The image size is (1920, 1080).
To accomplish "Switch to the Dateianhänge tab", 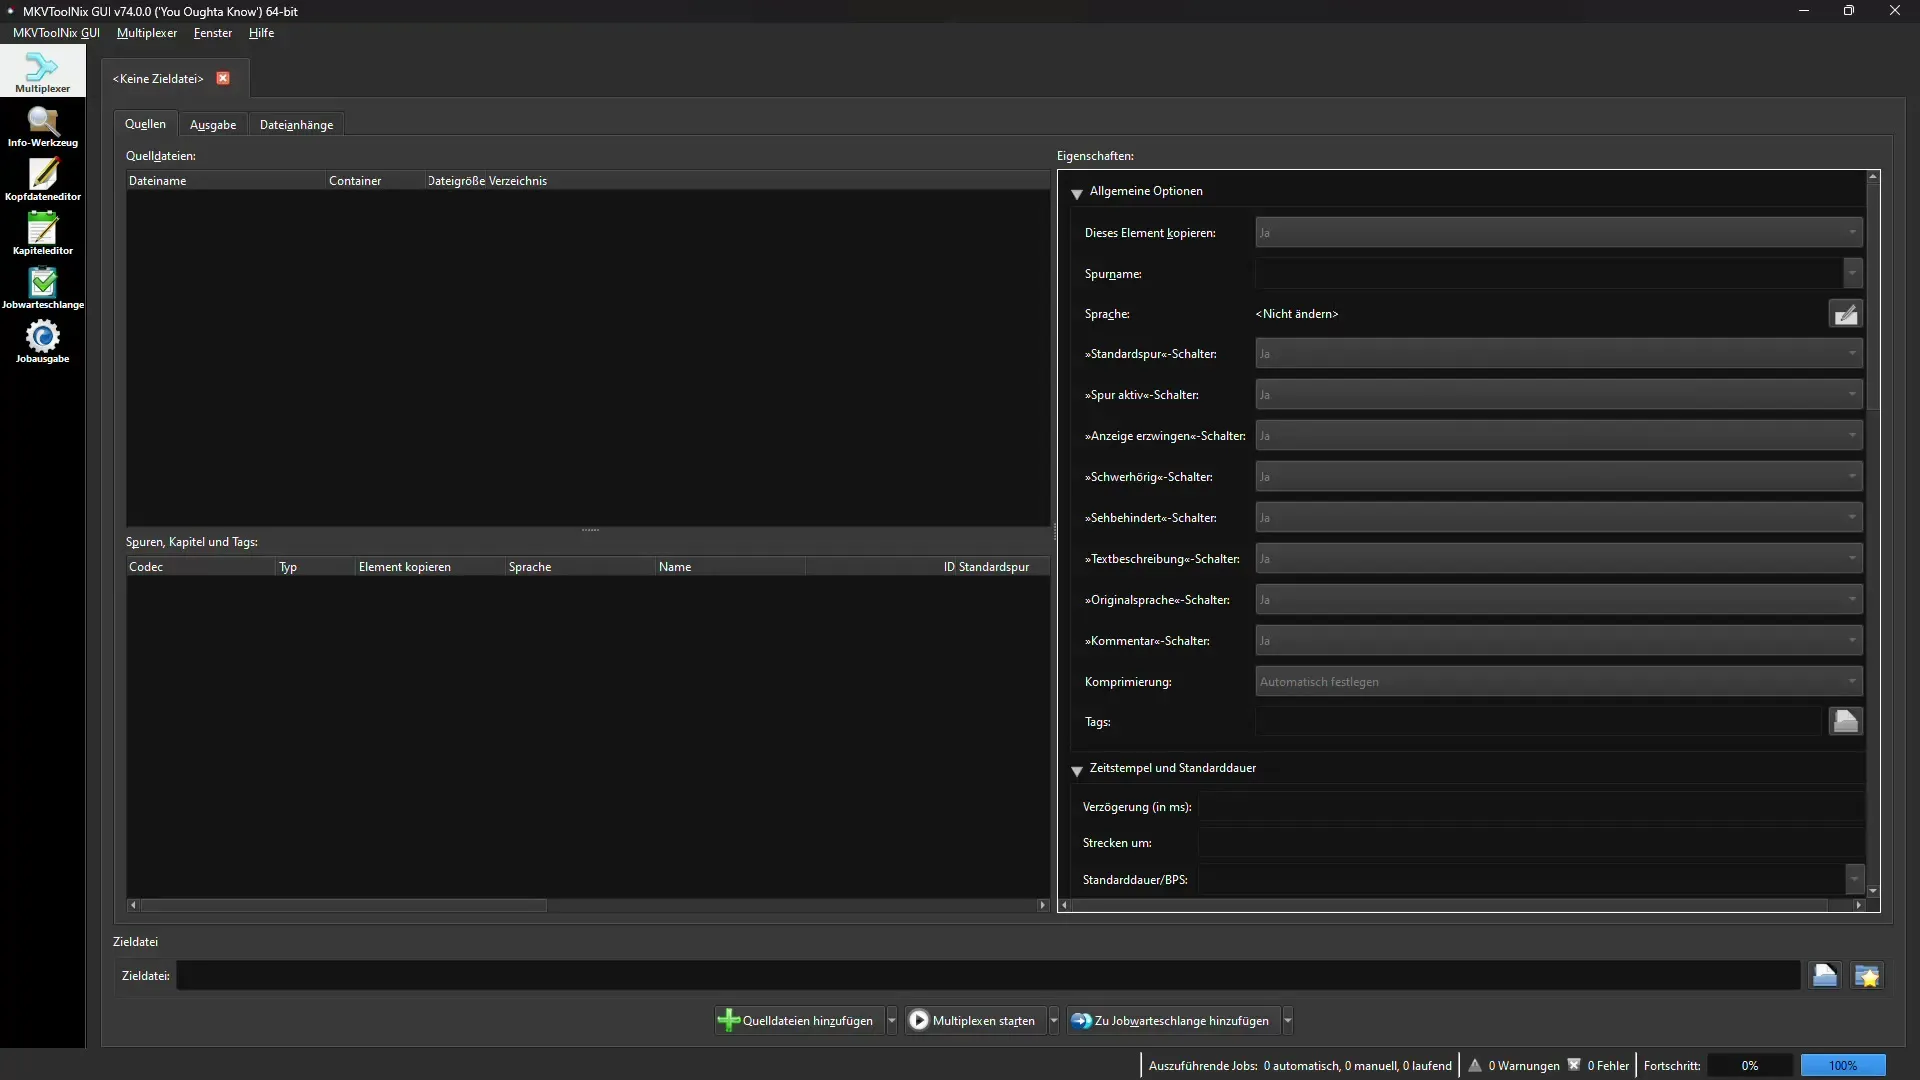I will [x=296, y=125].
